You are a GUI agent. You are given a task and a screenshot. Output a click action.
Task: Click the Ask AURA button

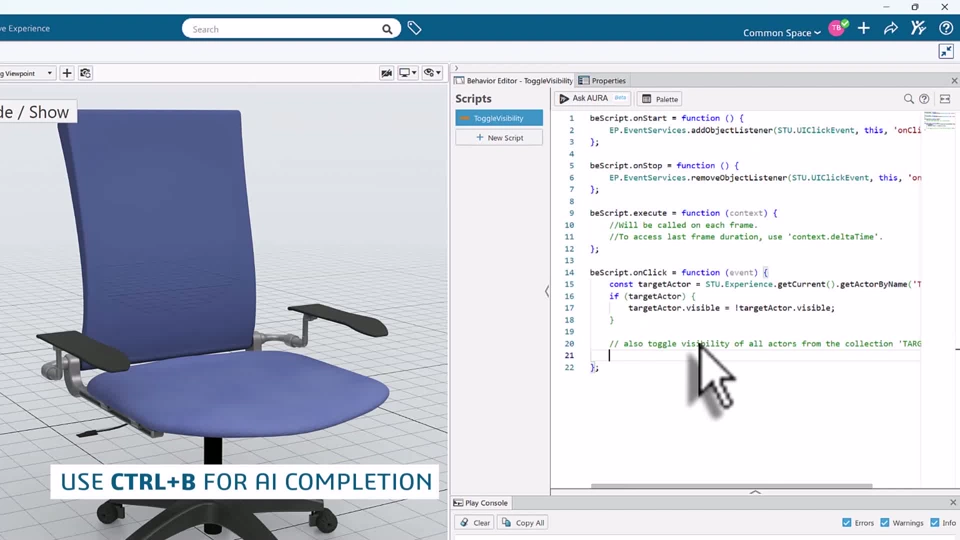592,99
